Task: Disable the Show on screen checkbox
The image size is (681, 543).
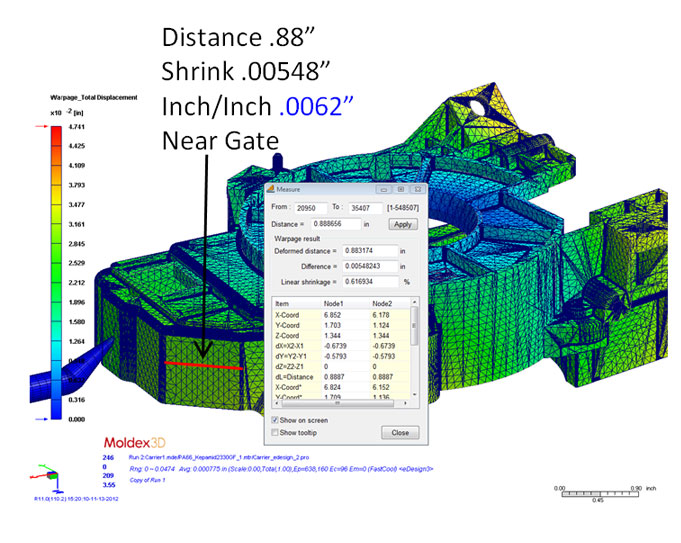Action: (276, 420)
